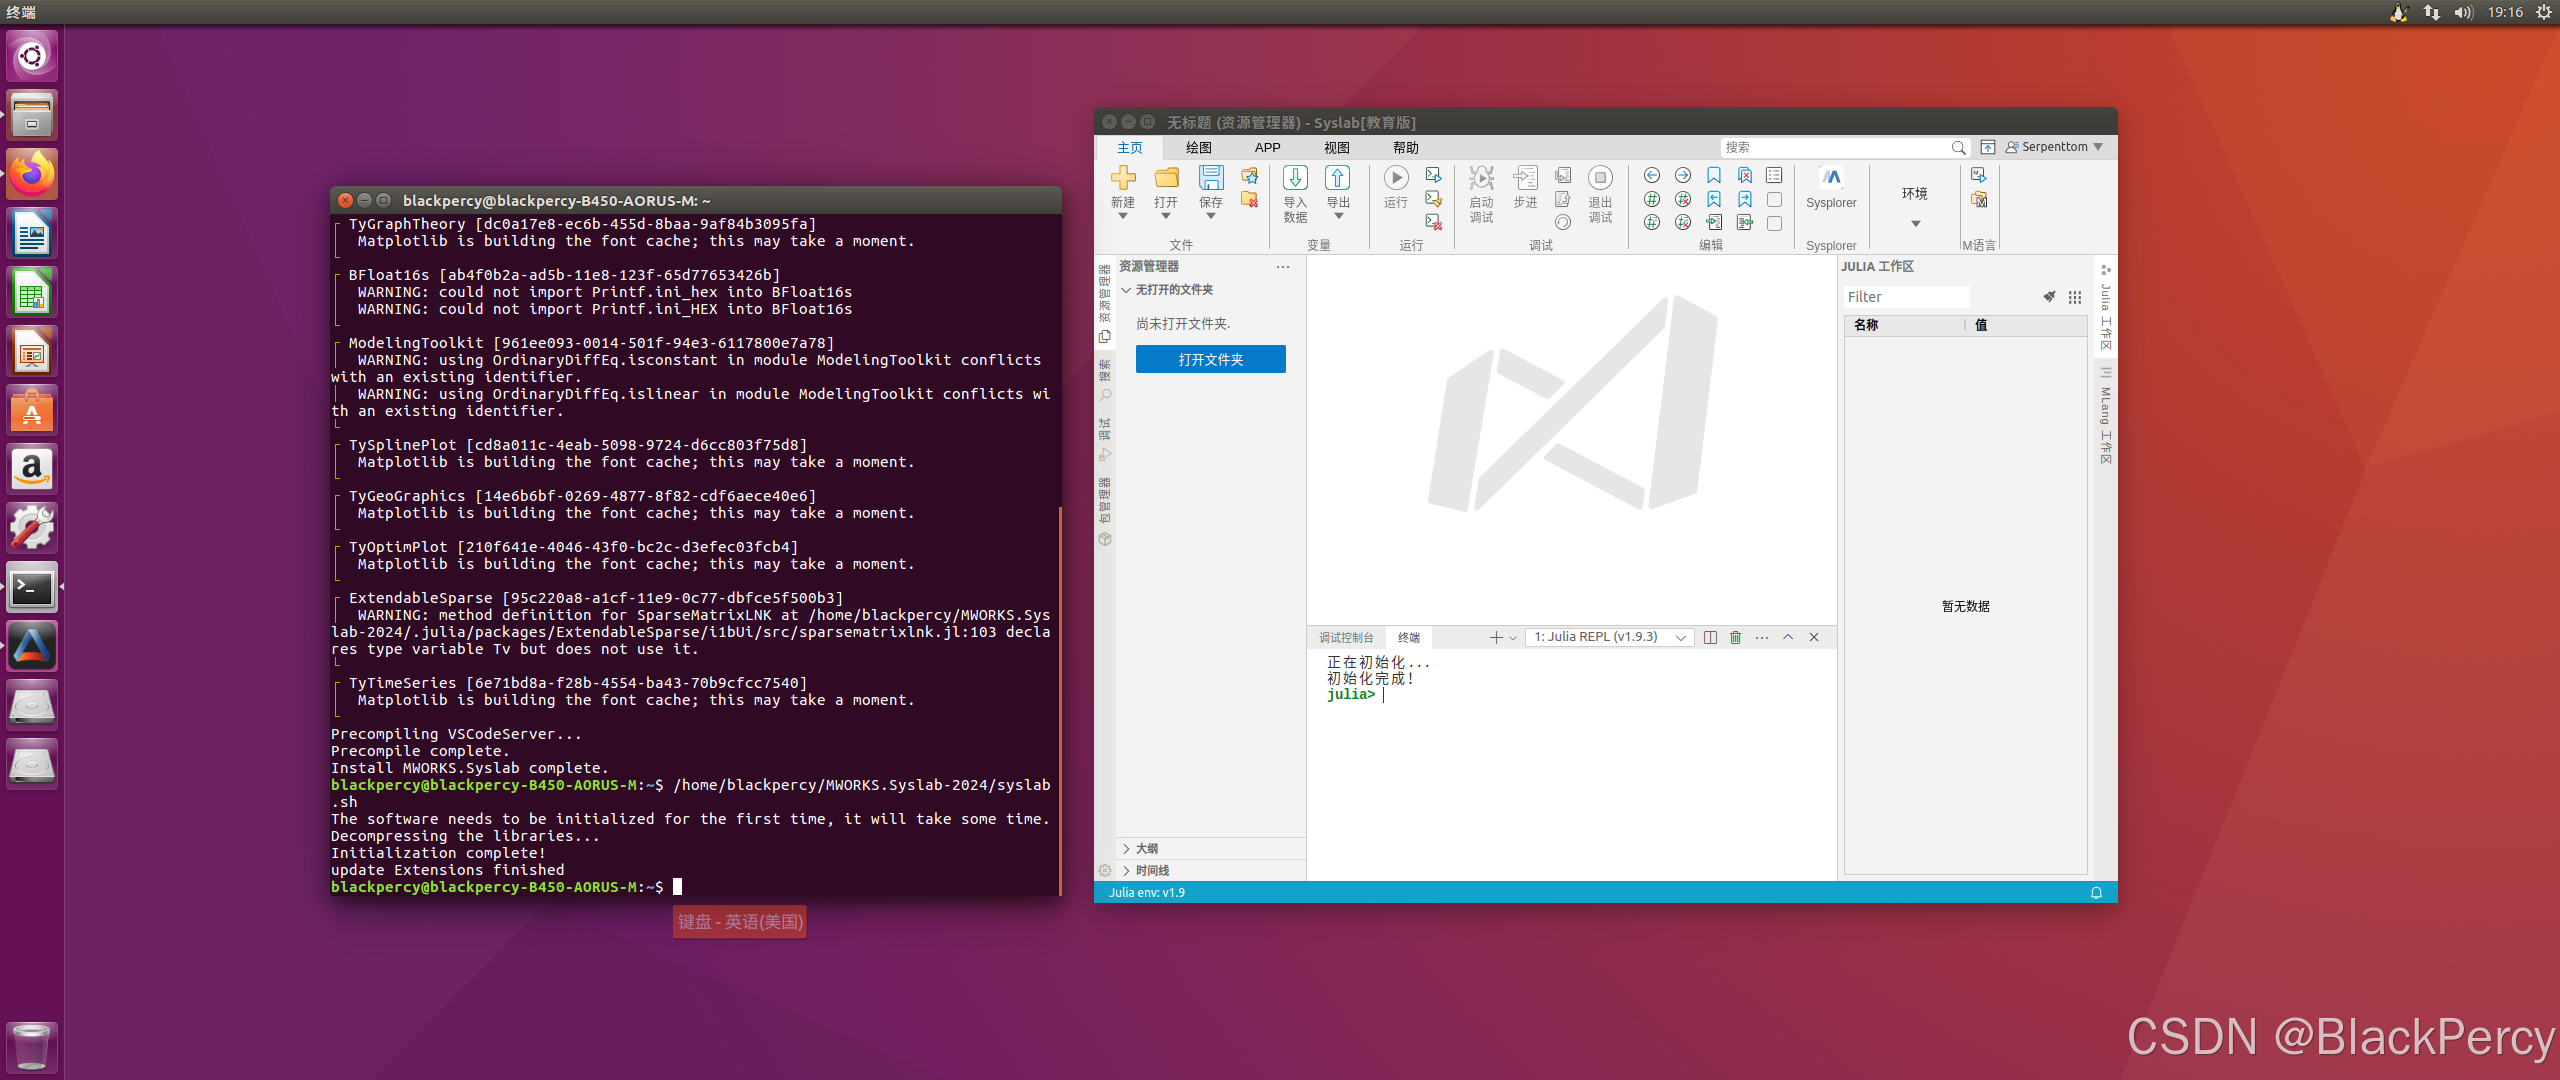Screen dimensions: 2560x1080
Task: Click the Julia env: v1.9 status item
Action: [x=1146, y=893]
